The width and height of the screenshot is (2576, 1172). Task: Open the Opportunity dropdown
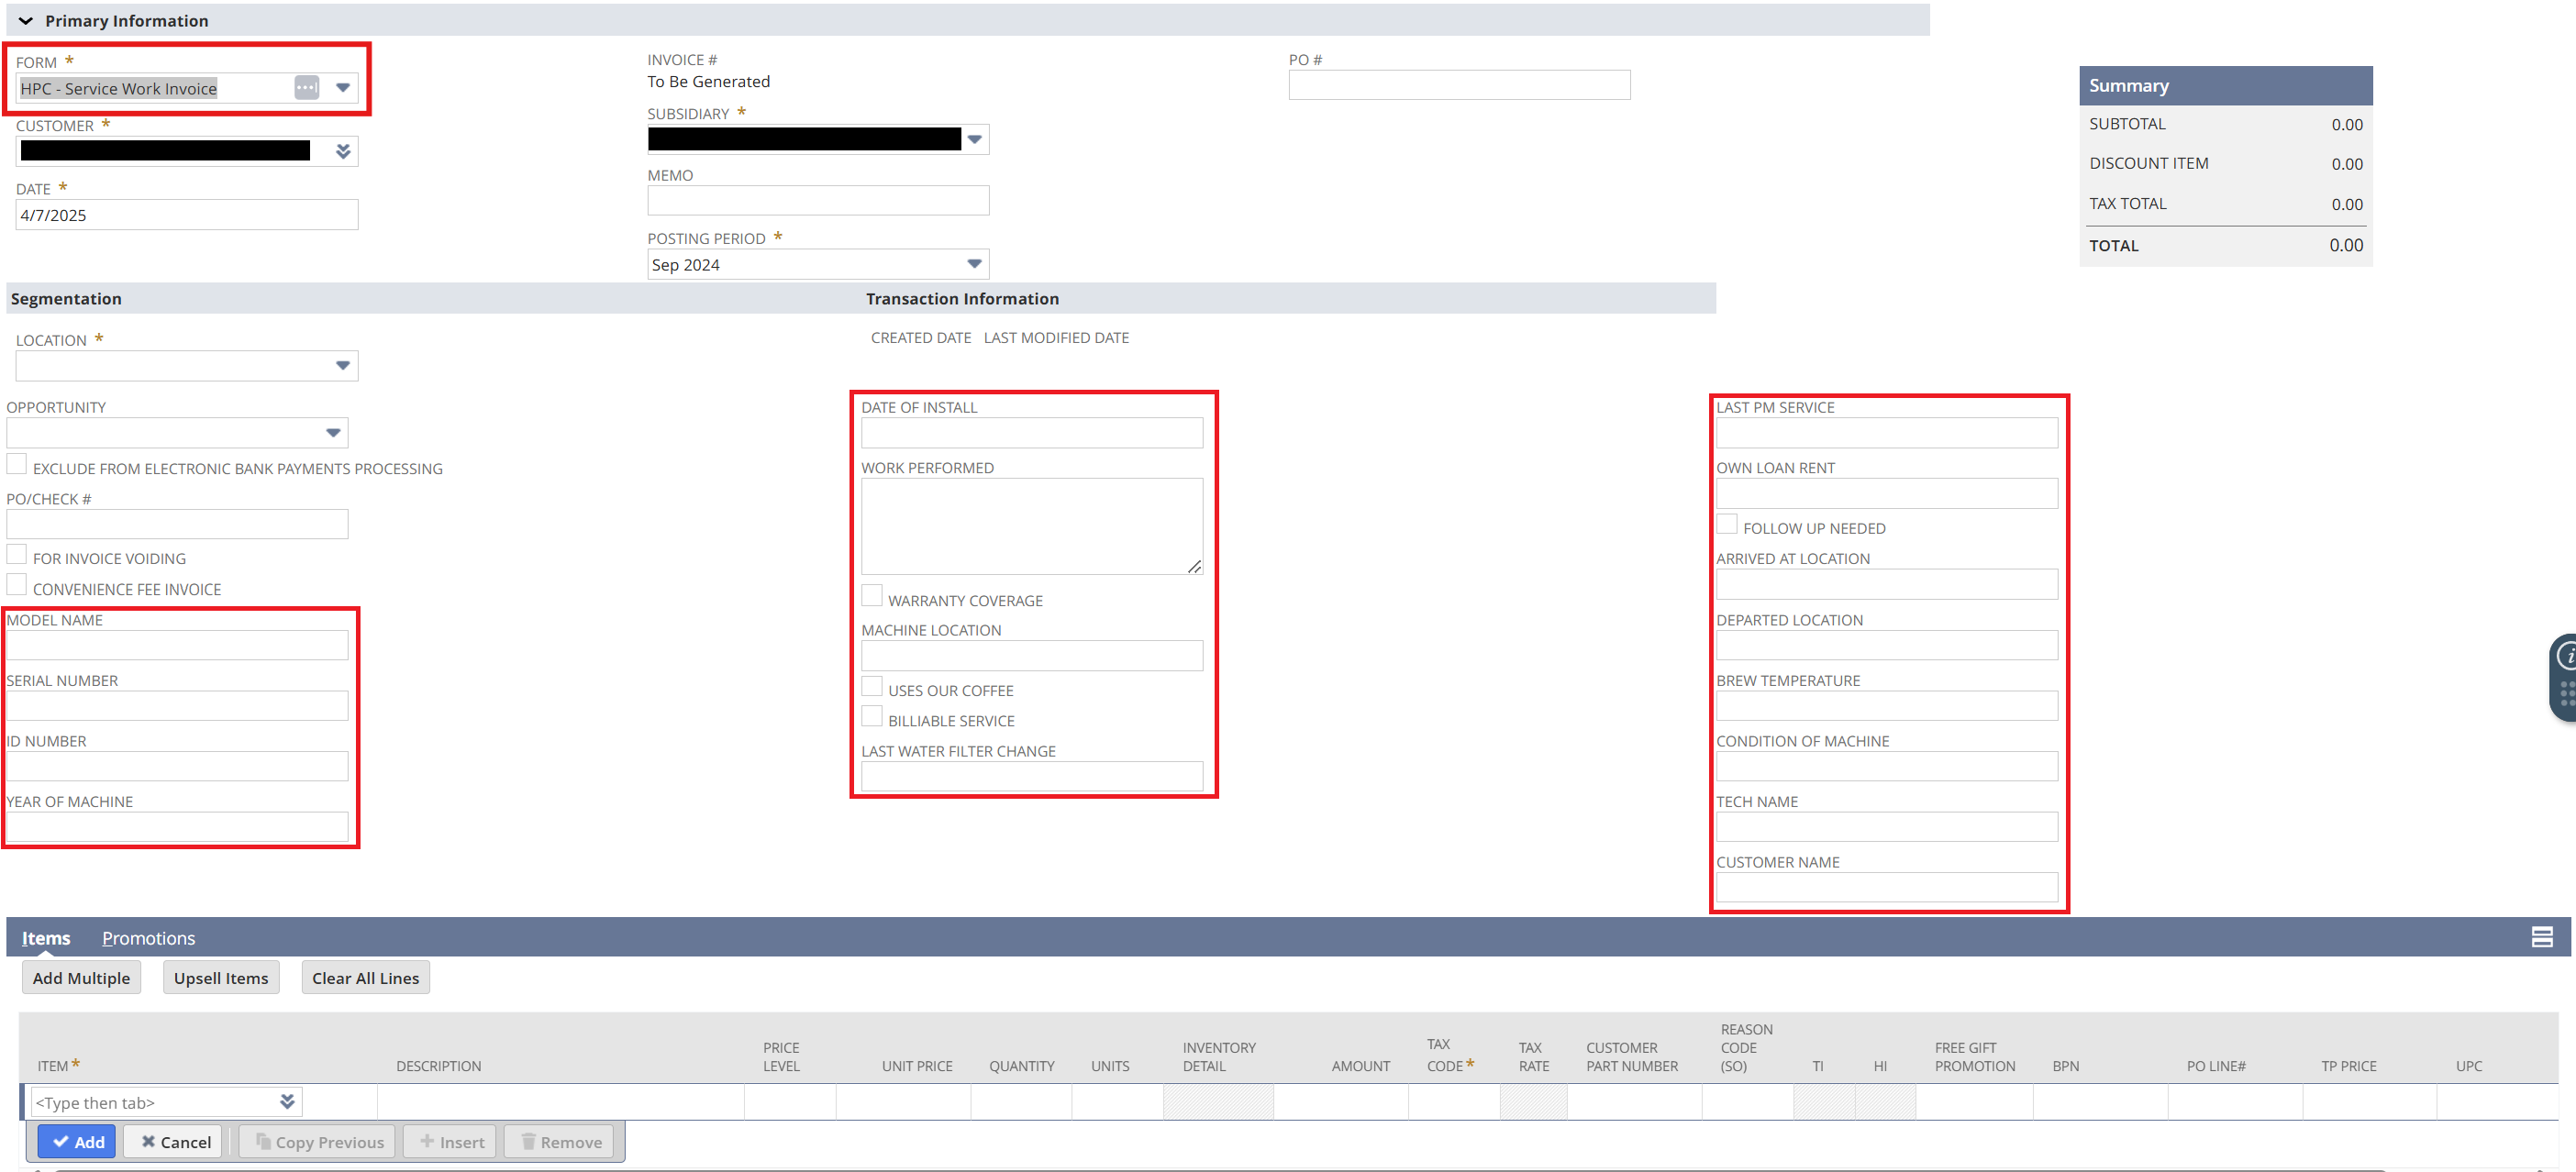point(333,433)
